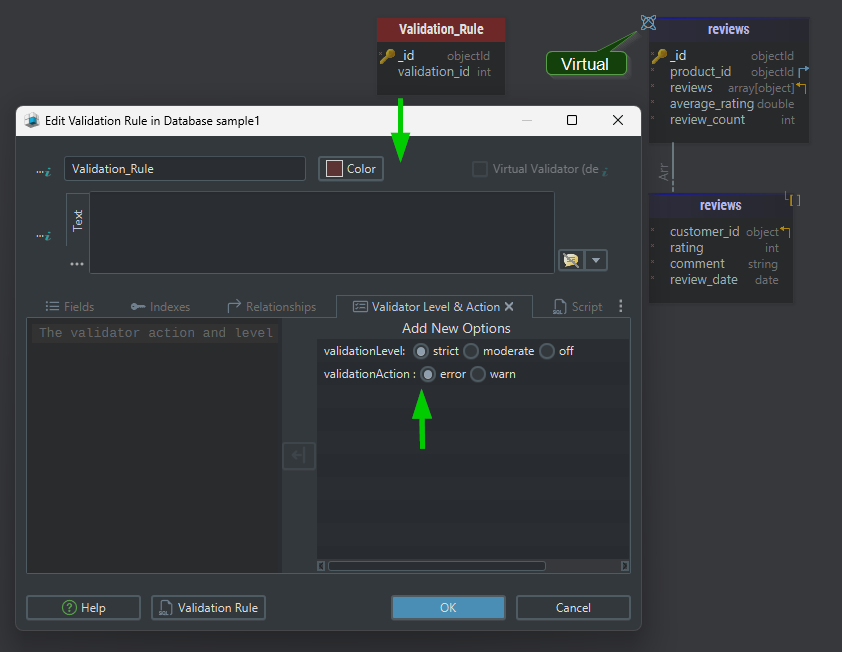This screenshot has width=842, height=652.
Task: Click the horizontal scrollbar in the options pane
Action: (x=437, y=566)
